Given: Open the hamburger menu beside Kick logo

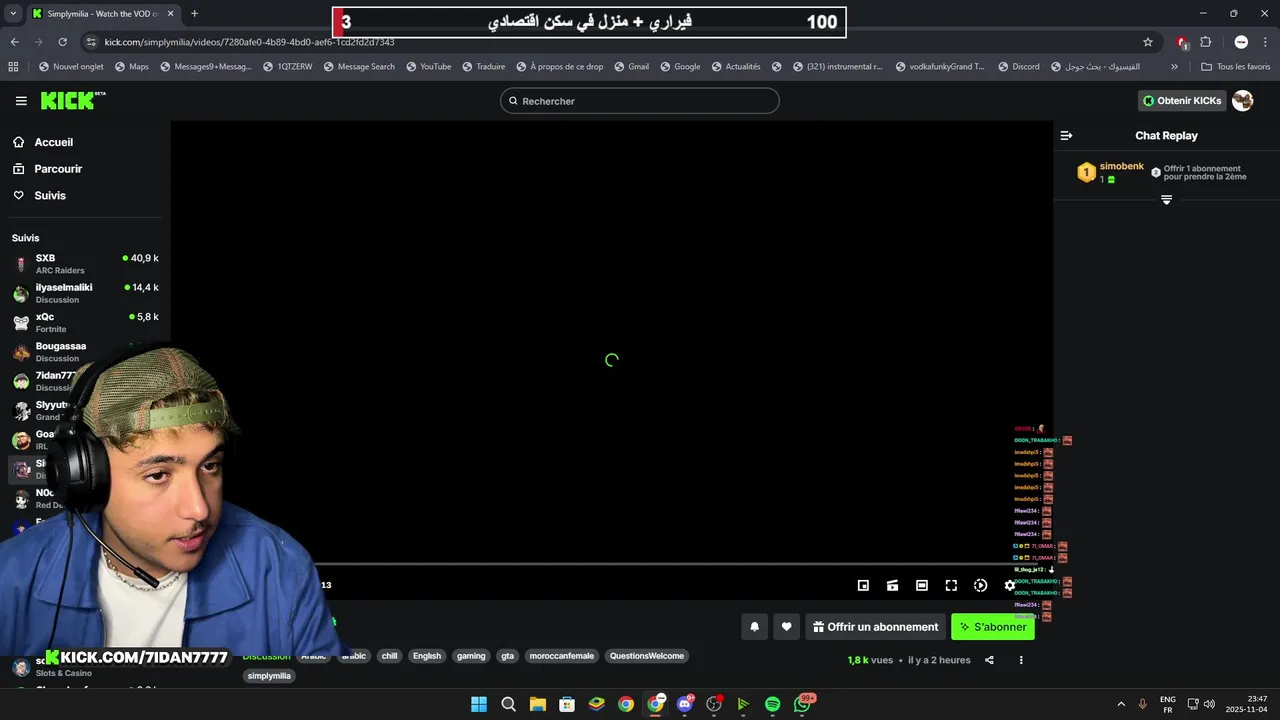Looking at the screenshot, I should (x=21, y=101).
